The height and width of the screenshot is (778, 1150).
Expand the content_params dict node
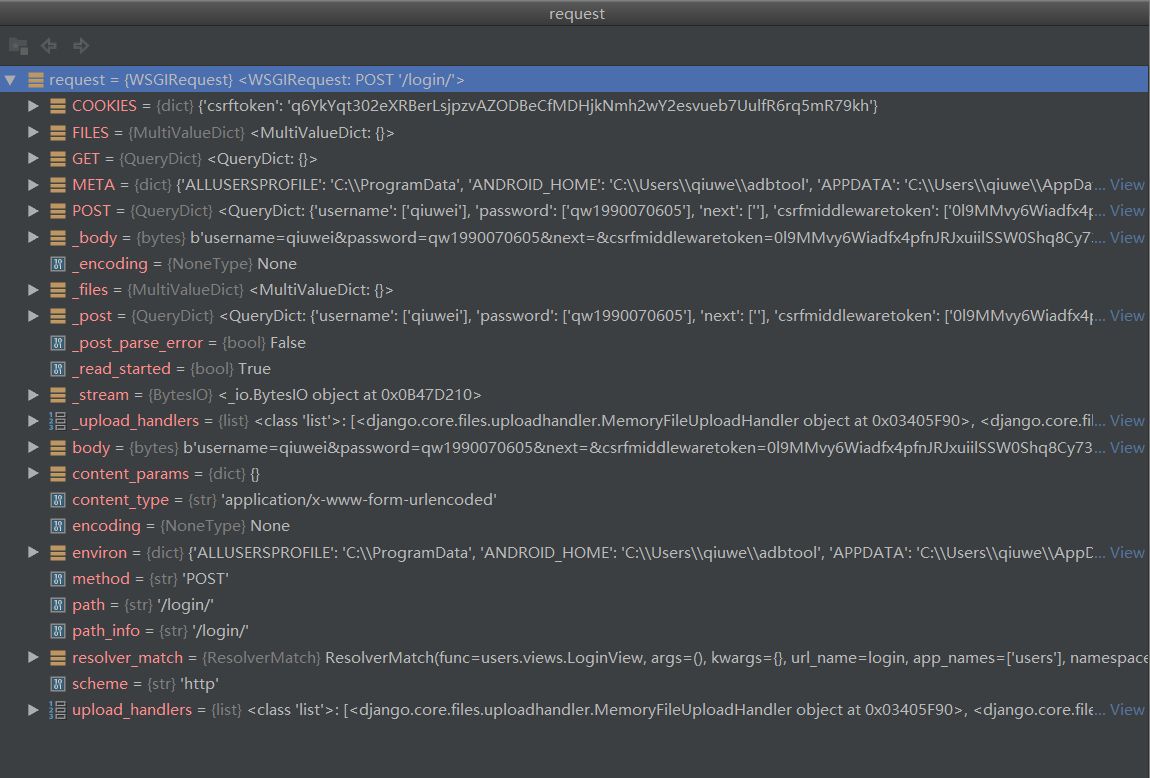tap(33, 474)
